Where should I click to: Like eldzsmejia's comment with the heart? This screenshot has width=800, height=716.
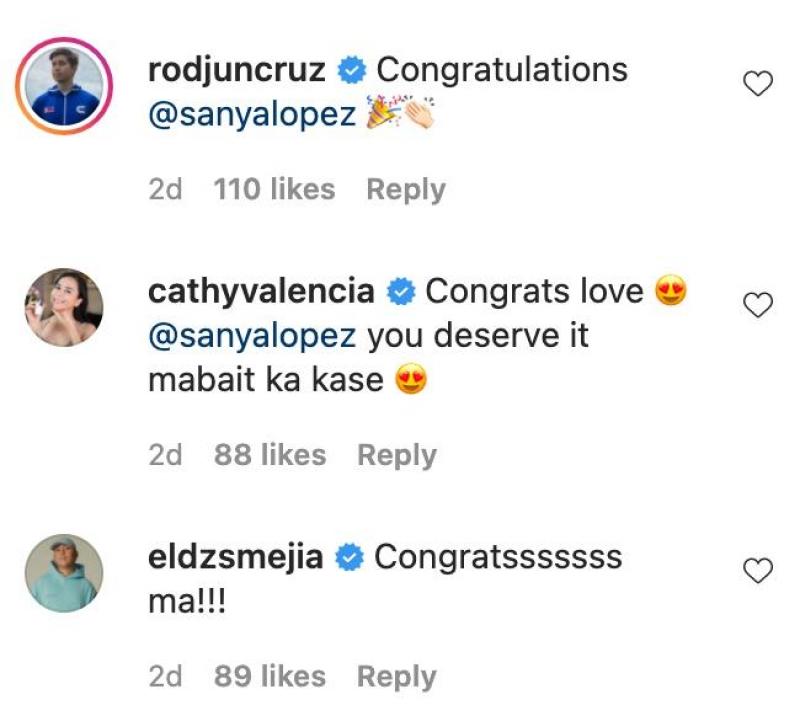click(760, 571)
